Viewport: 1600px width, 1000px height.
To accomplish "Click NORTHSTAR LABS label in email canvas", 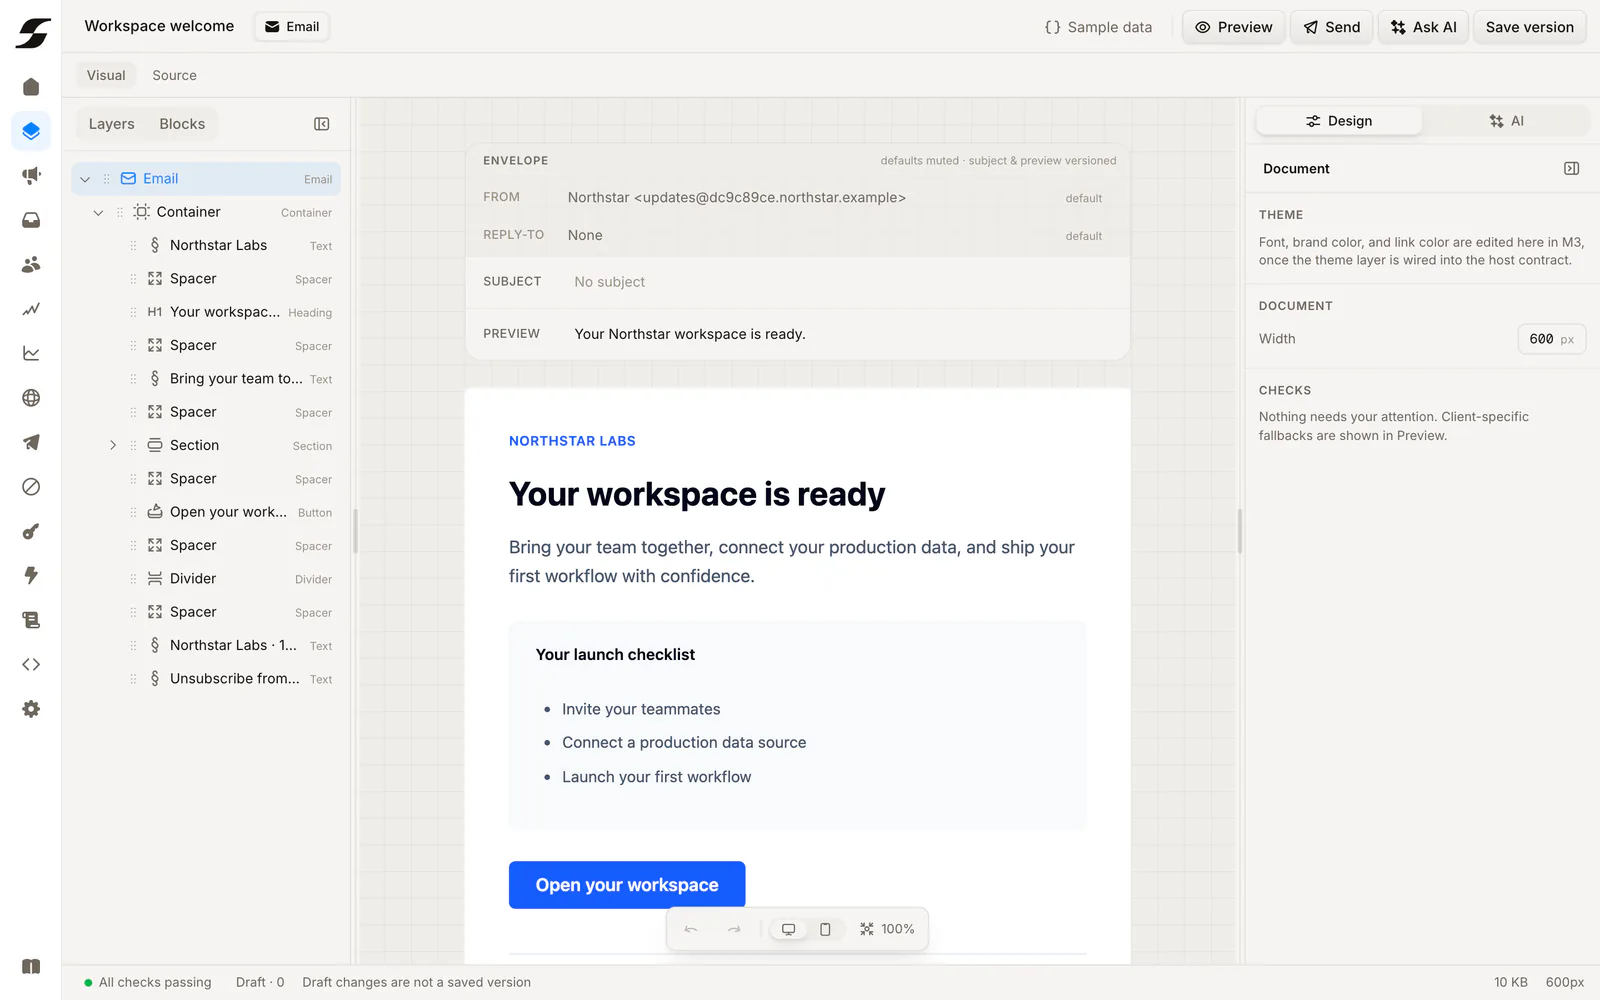I will click(572, 441).
